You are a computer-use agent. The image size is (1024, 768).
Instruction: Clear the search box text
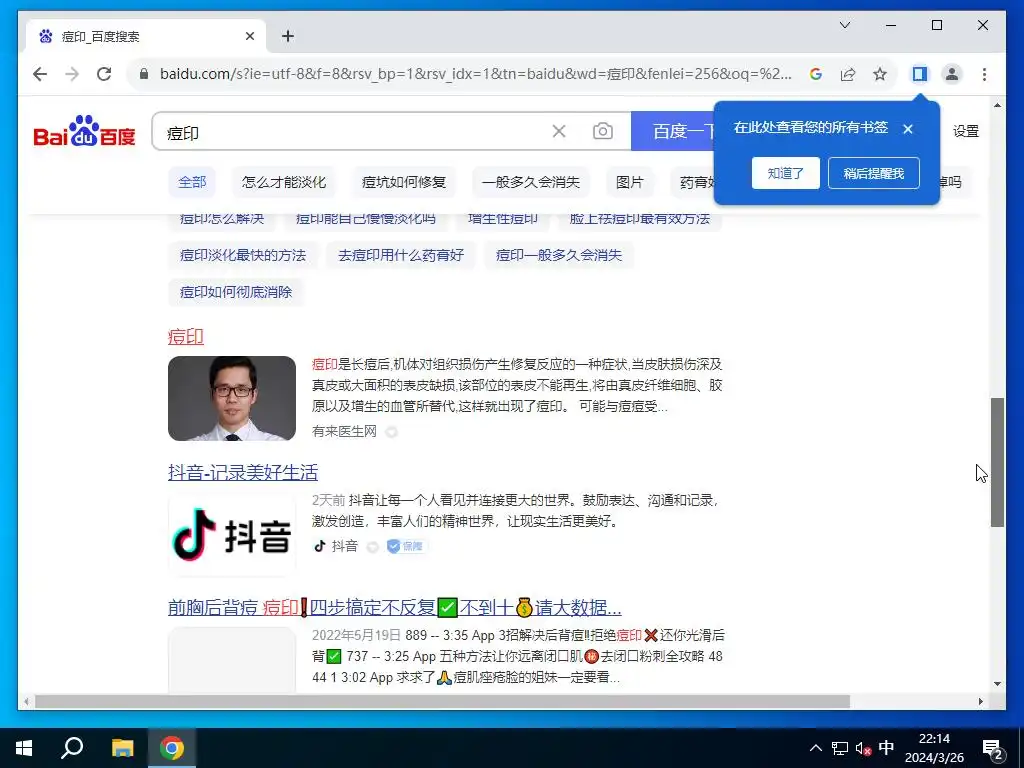click(559, 131)
